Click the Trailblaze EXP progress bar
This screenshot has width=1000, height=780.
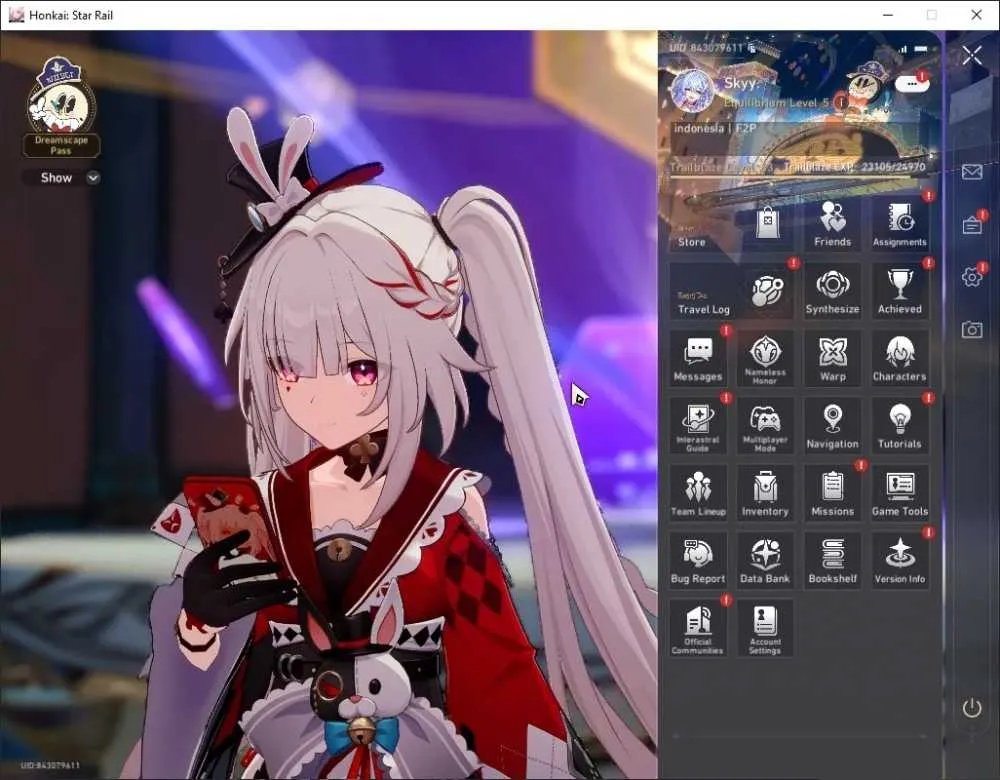pos(797,175)
